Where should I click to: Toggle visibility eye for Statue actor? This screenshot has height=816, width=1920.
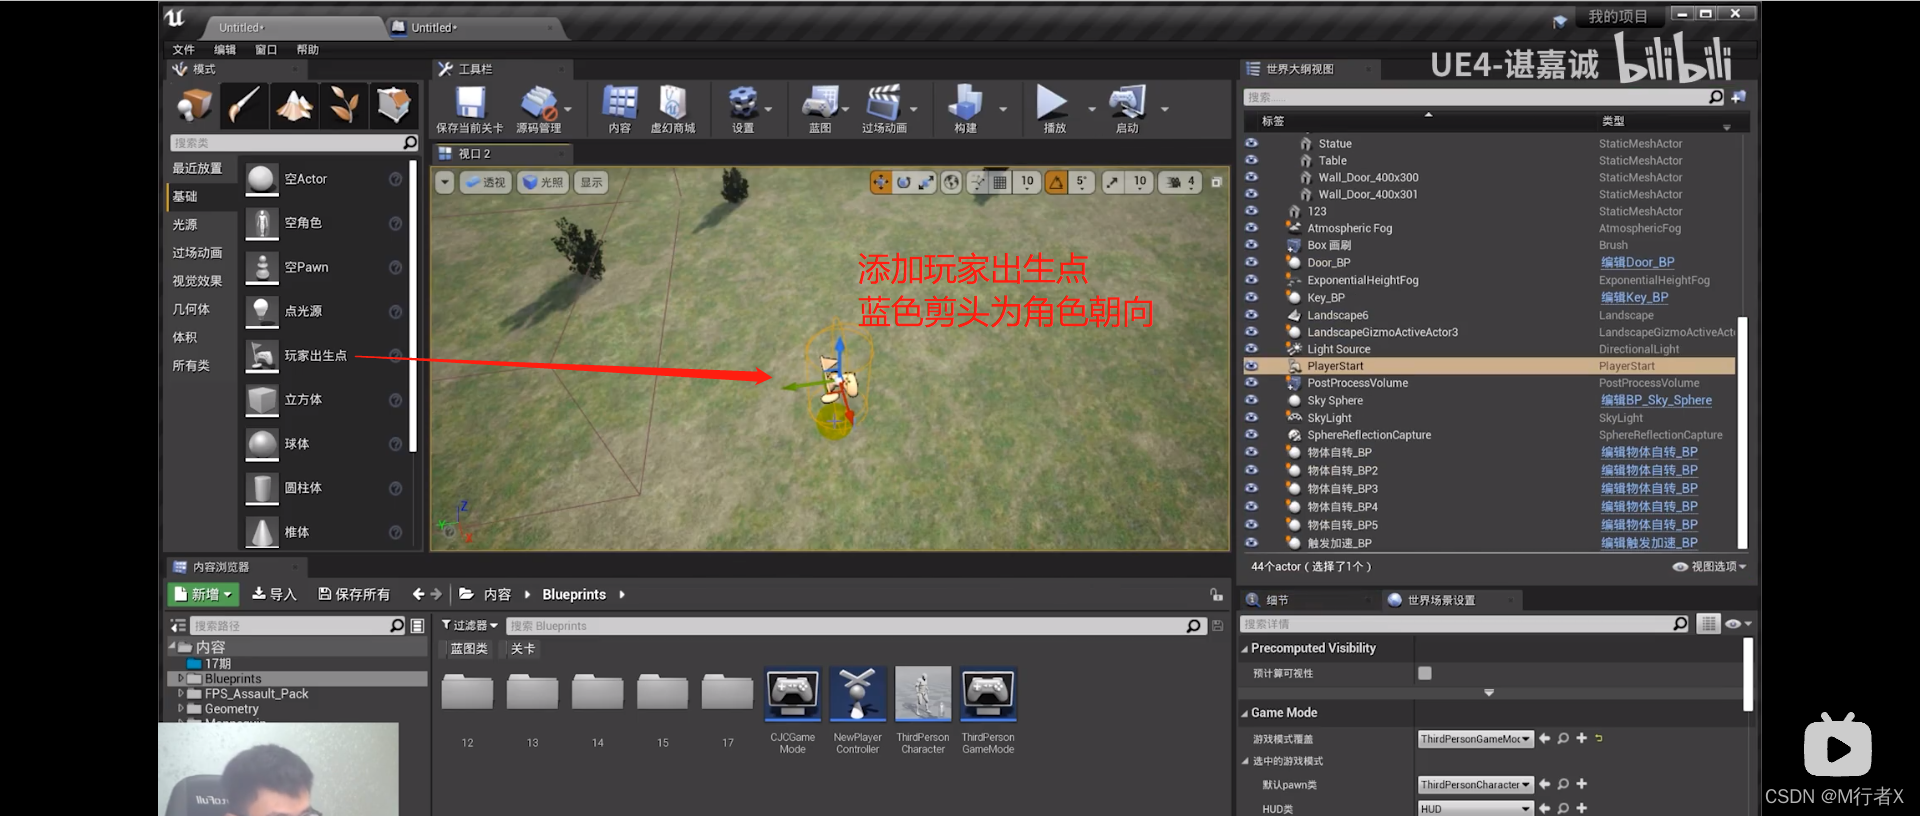coord(1251,143)
